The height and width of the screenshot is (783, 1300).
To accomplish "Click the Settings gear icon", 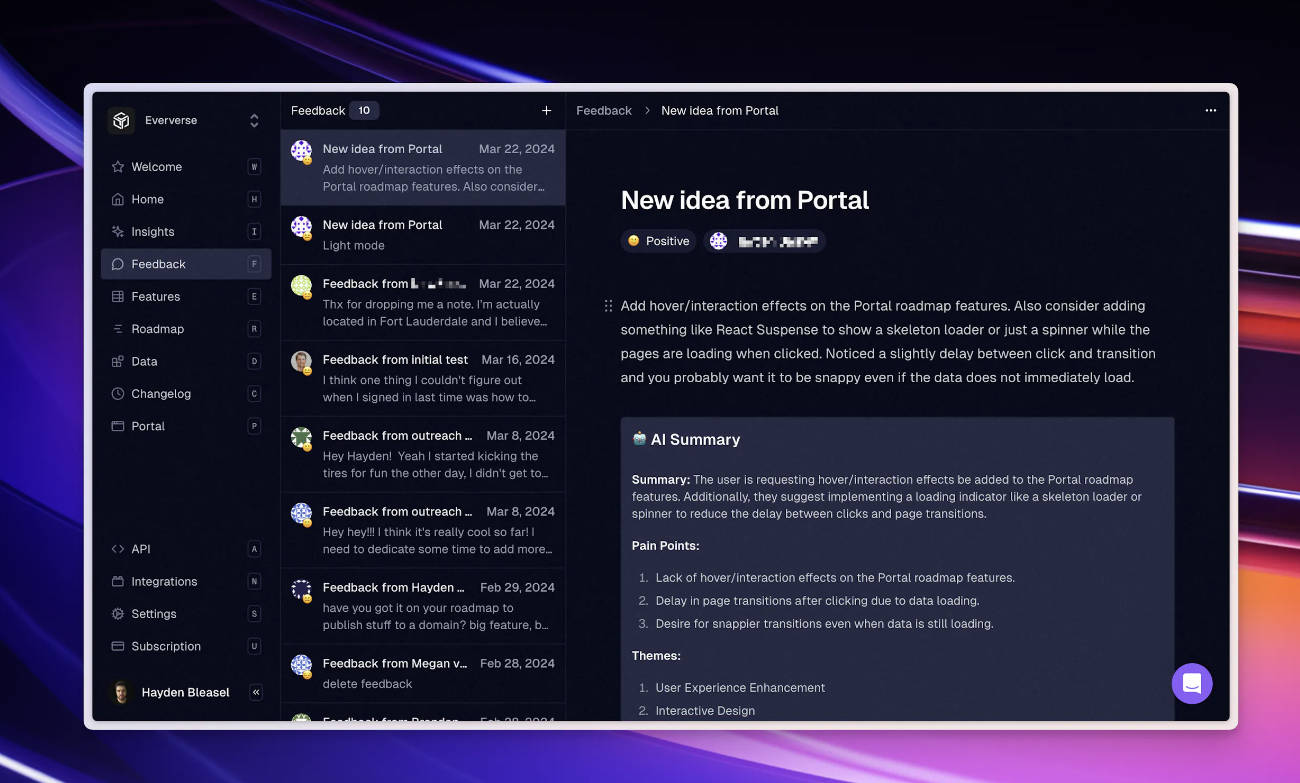I will tap(118, 614).
